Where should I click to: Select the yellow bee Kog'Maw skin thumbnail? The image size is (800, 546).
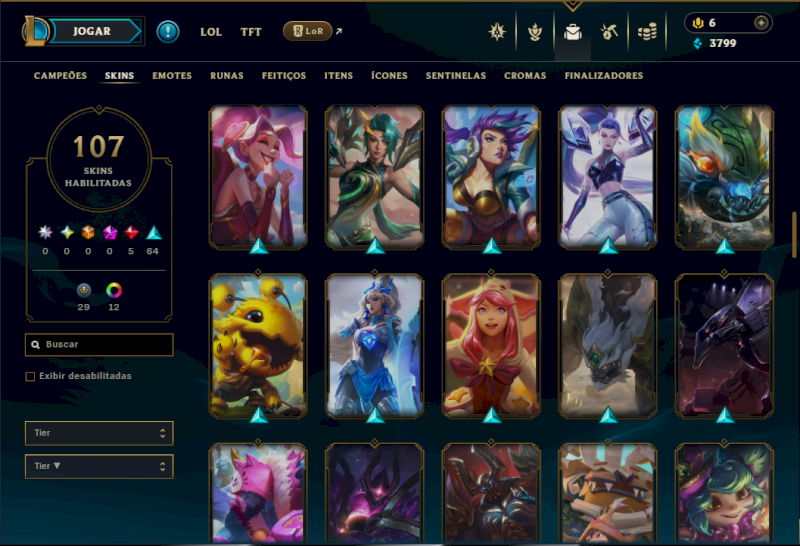coord(258,346)
